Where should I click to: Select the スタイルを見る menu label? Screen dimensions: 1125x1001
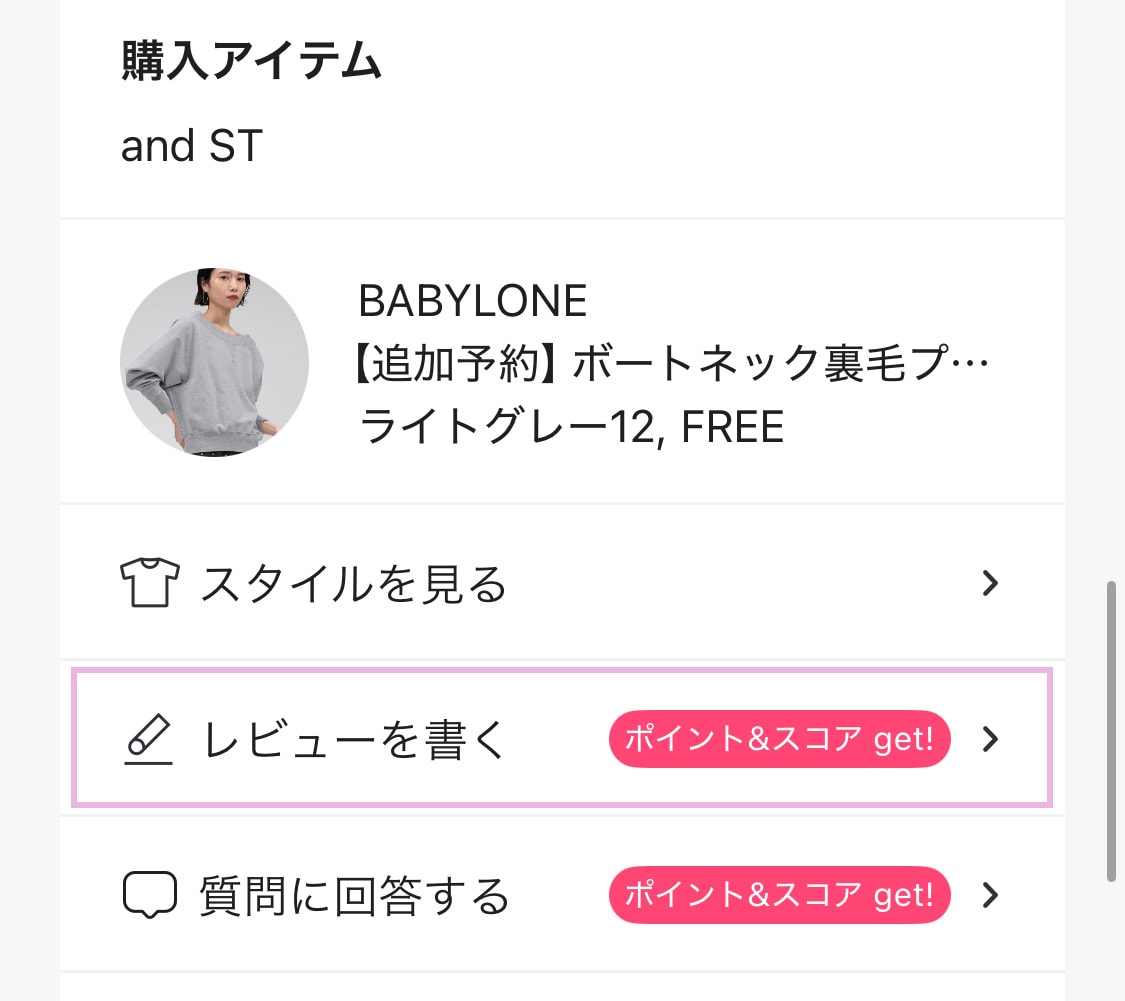[x=354, y=584]
